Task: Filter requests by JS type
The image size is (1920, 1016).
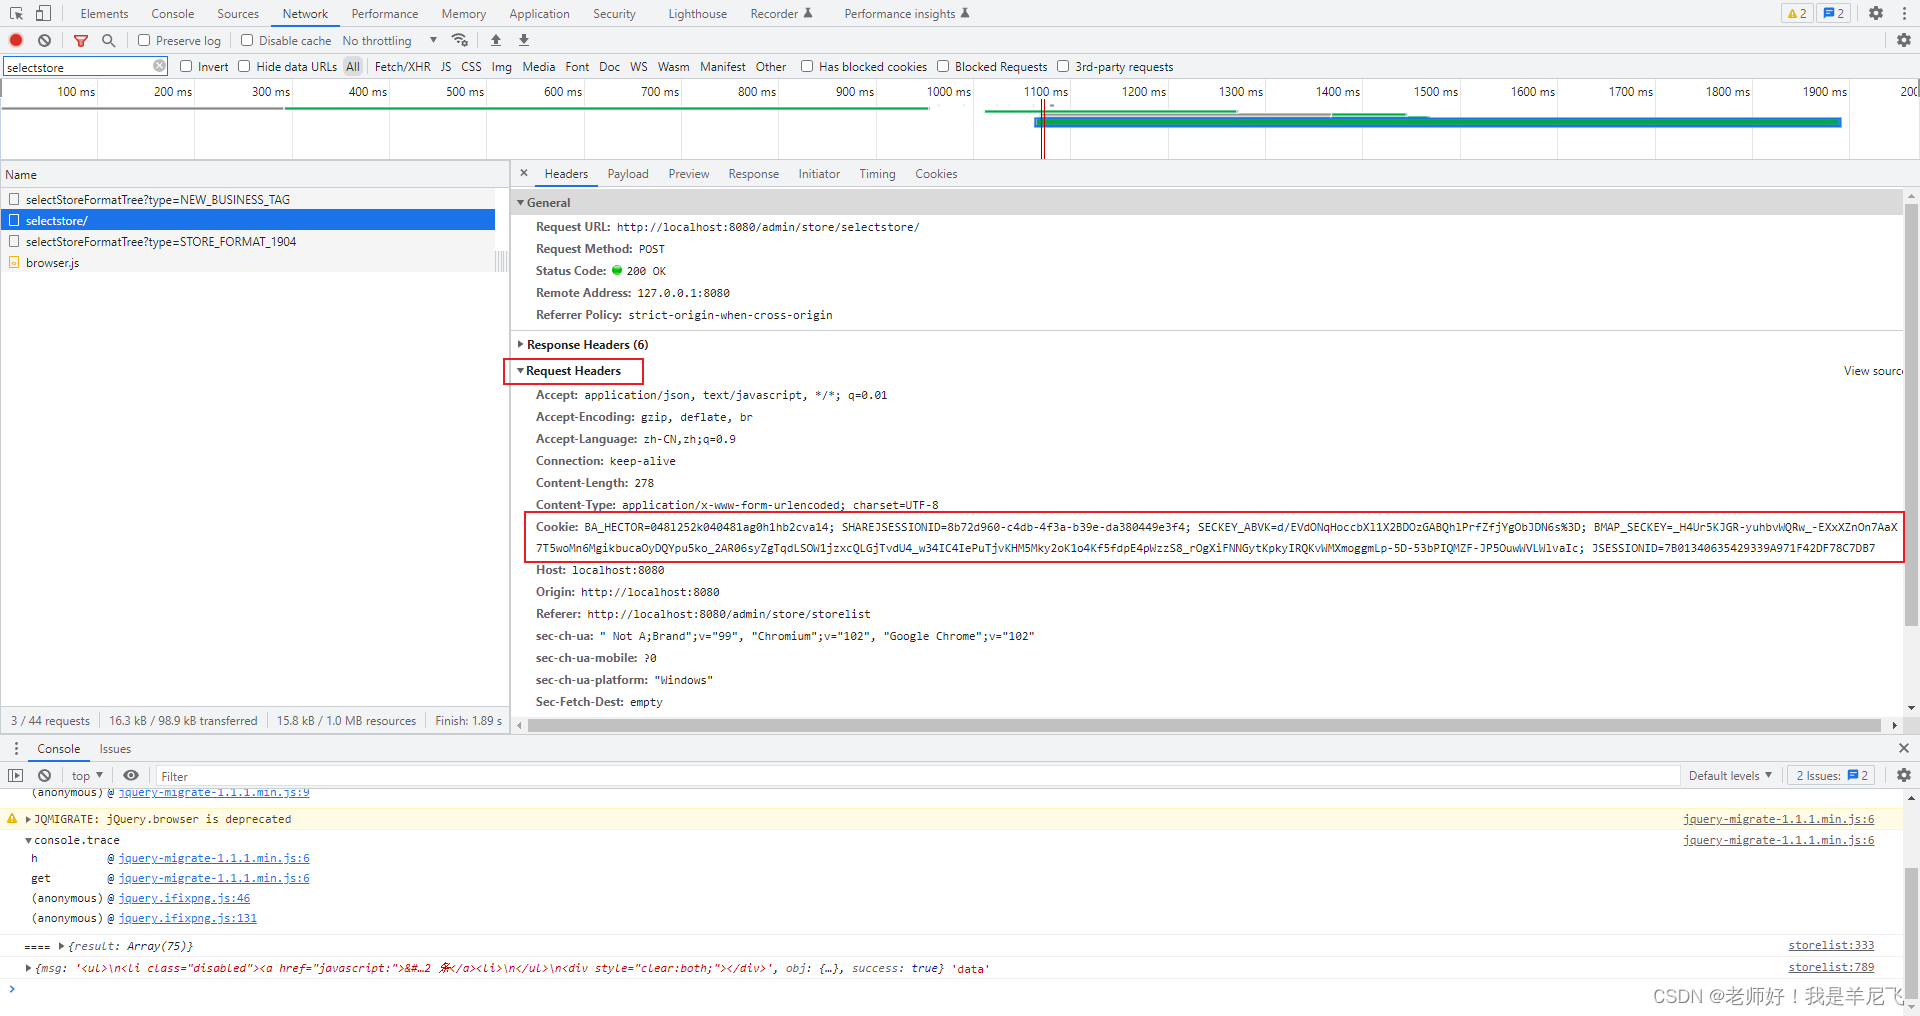Action: click(446, 67)
